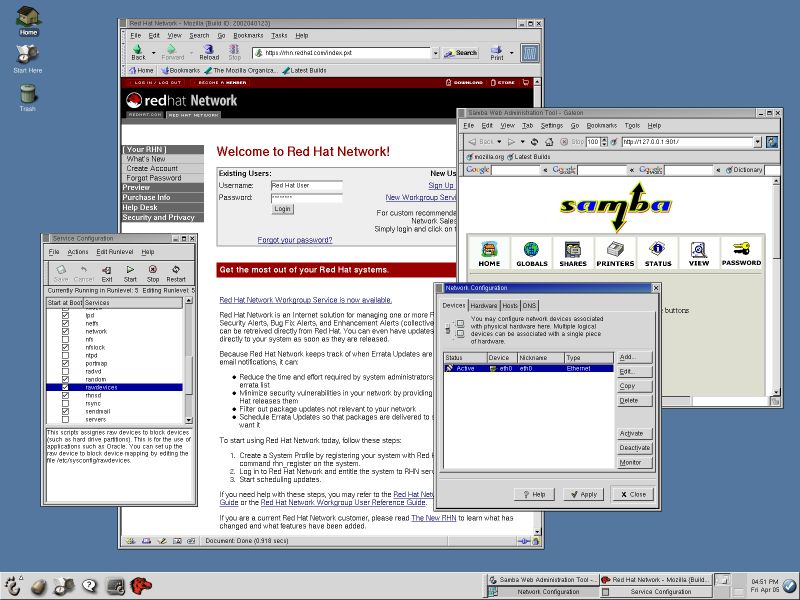Open the GNOME foot main menu
Viewport: 800px width, 600px height.
13,586
